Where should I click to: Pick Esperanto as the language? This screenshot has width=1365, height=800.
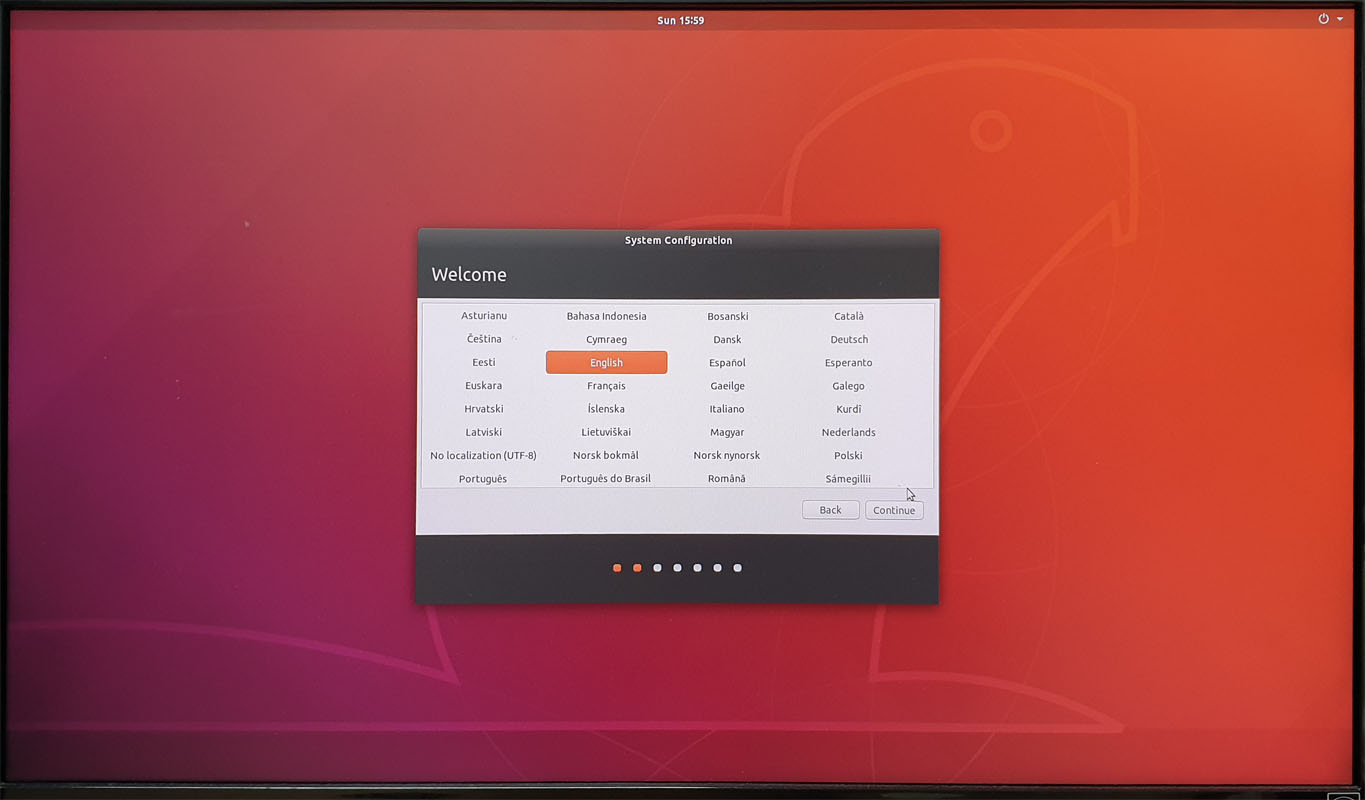[849, 362]
